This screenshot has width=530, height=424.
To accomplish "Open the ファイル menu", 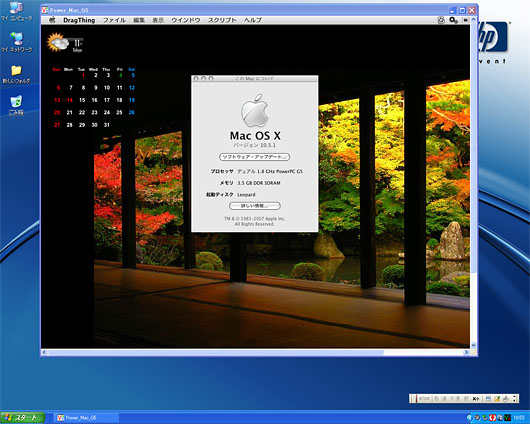I will click(x=114, y=20).
